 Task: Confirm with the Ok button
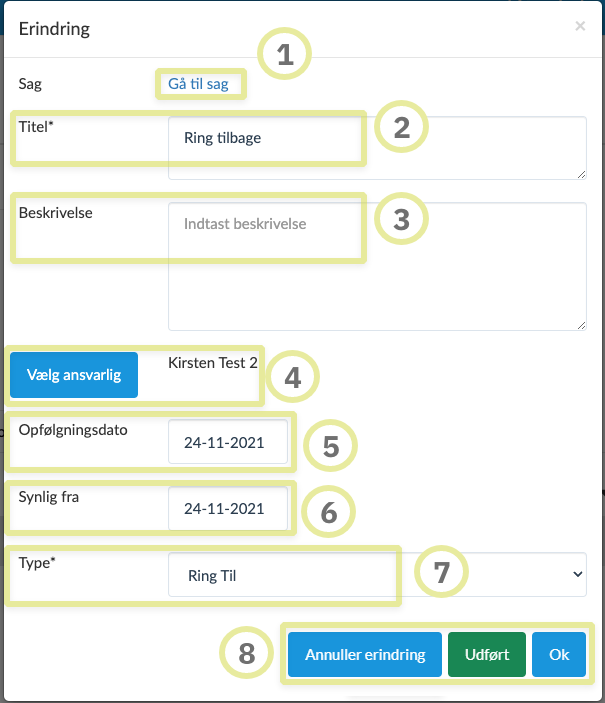[559, 655]
